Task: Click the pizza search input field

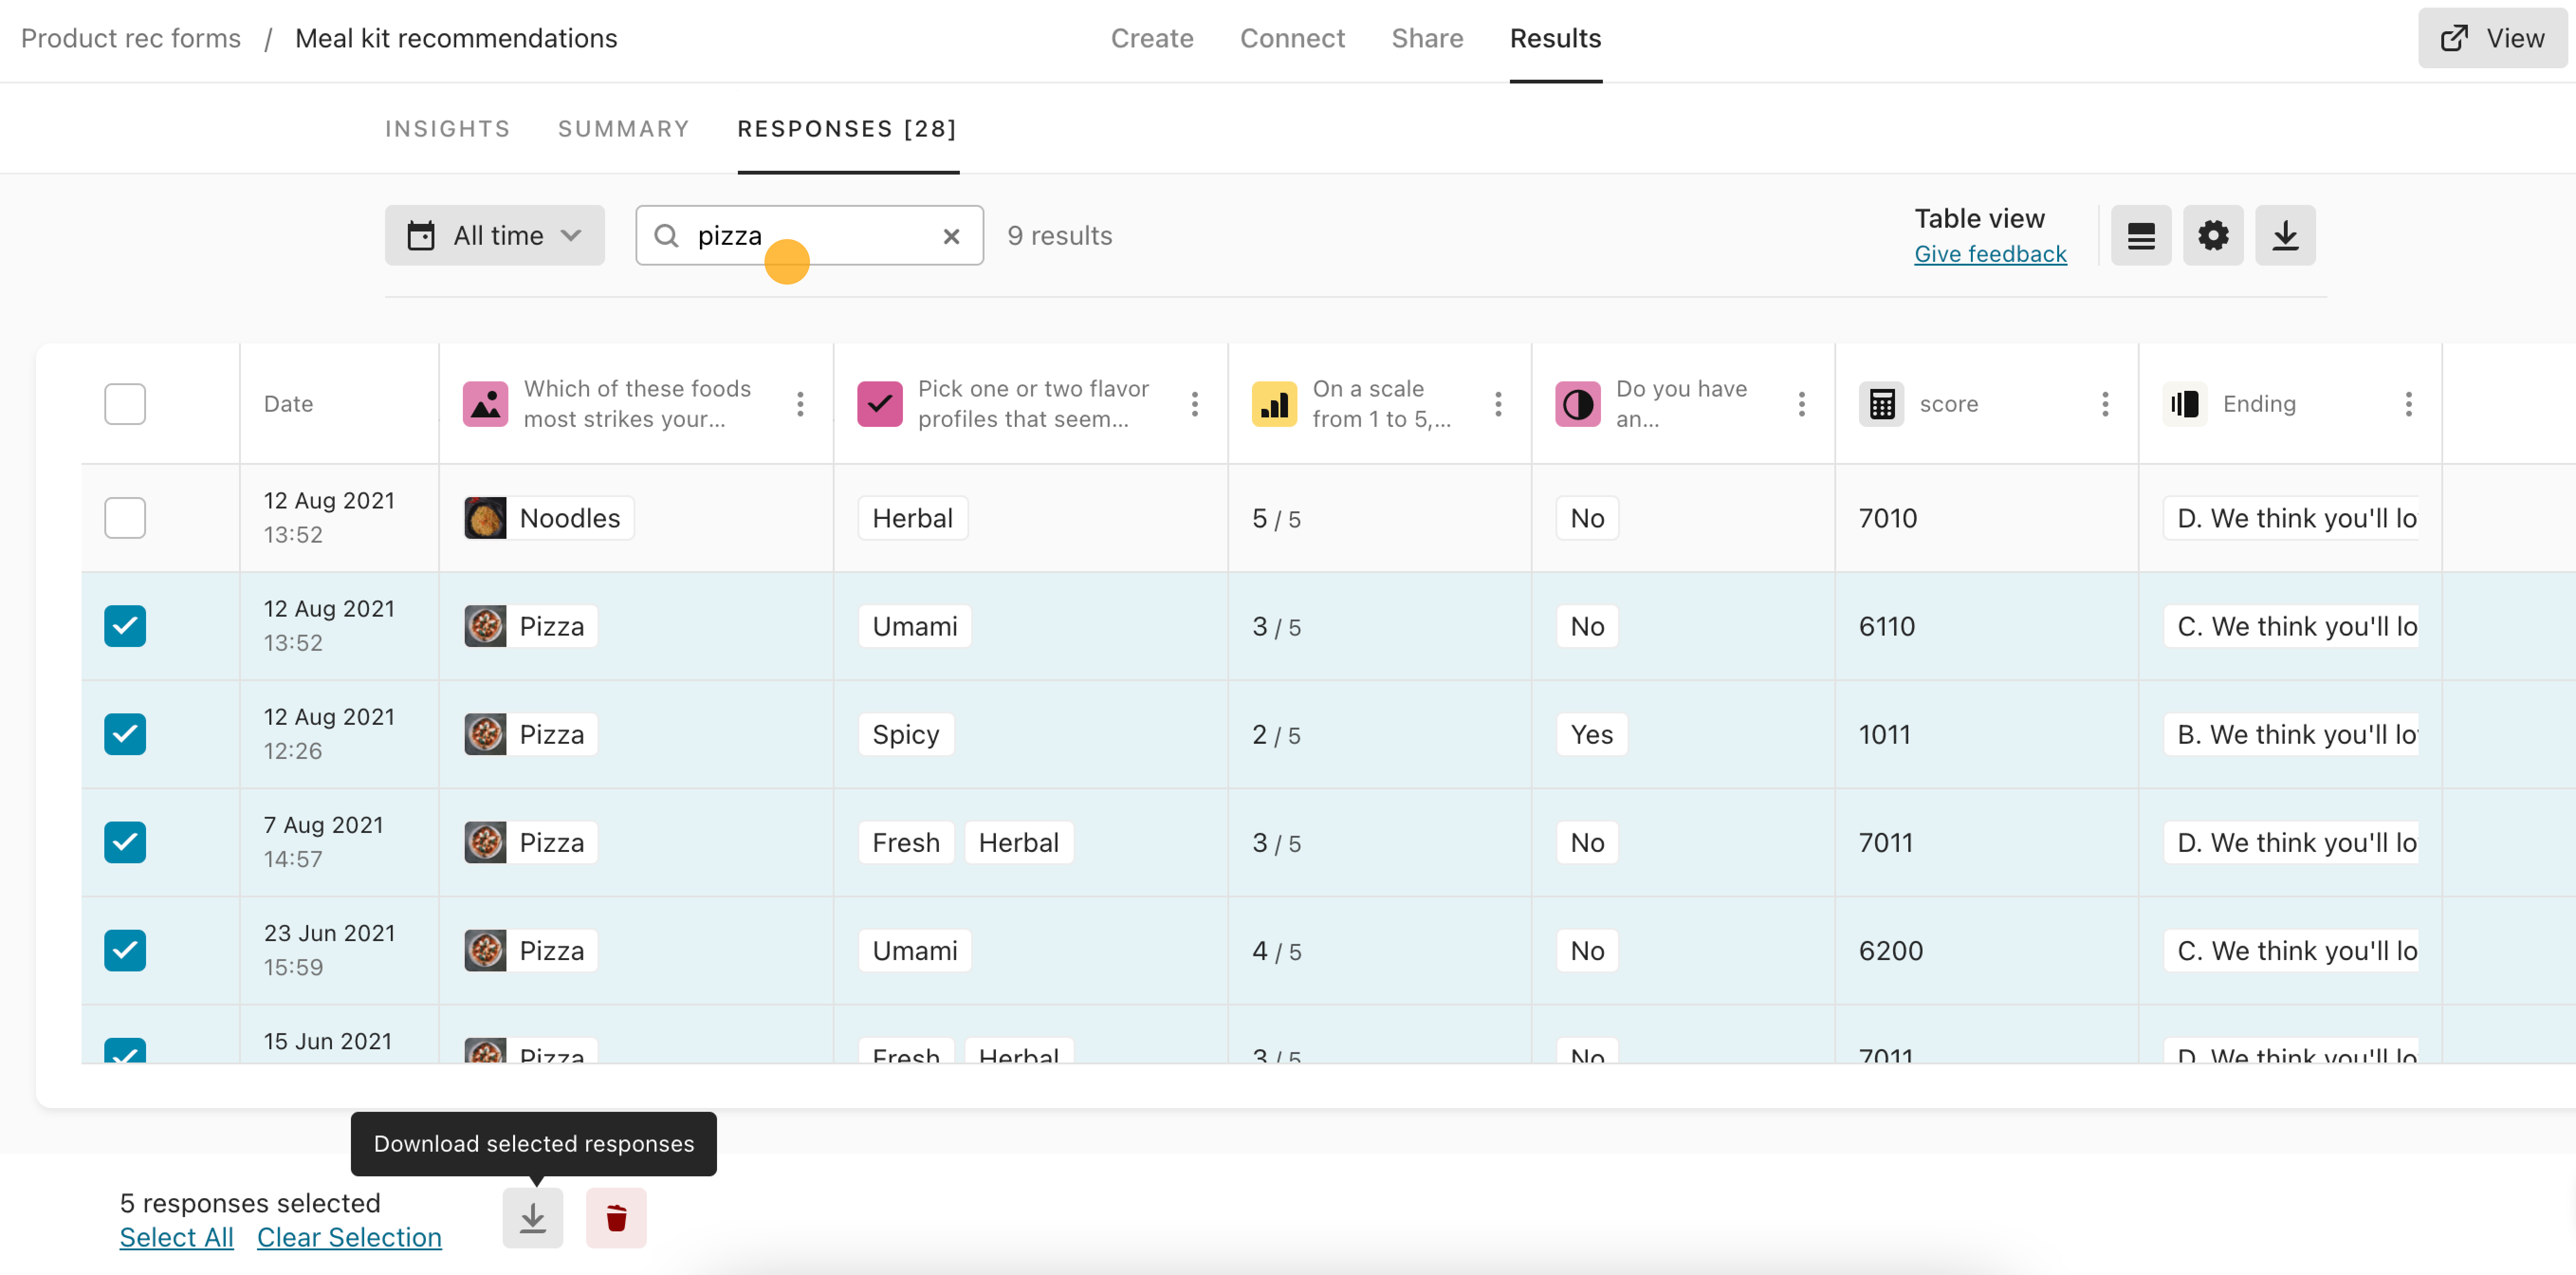Action: pos(809,236)
